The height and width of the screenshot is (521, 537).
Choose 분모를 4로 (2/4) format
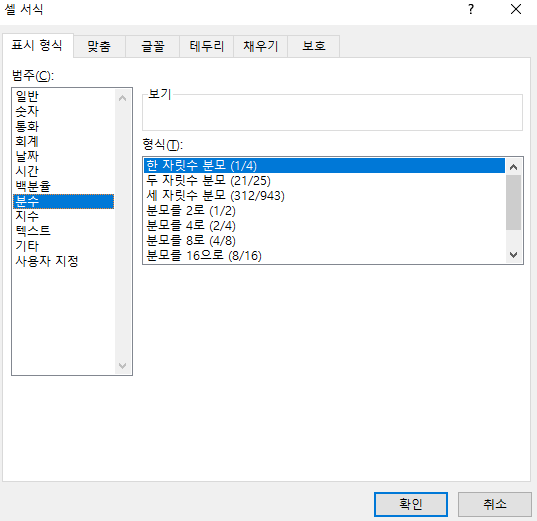coord(324,226)
